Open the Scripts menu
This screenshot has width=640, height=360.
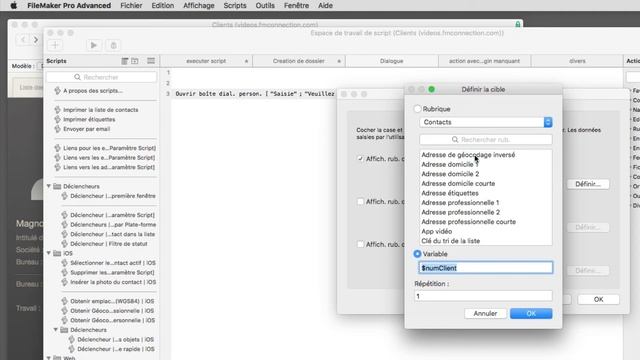235,5
